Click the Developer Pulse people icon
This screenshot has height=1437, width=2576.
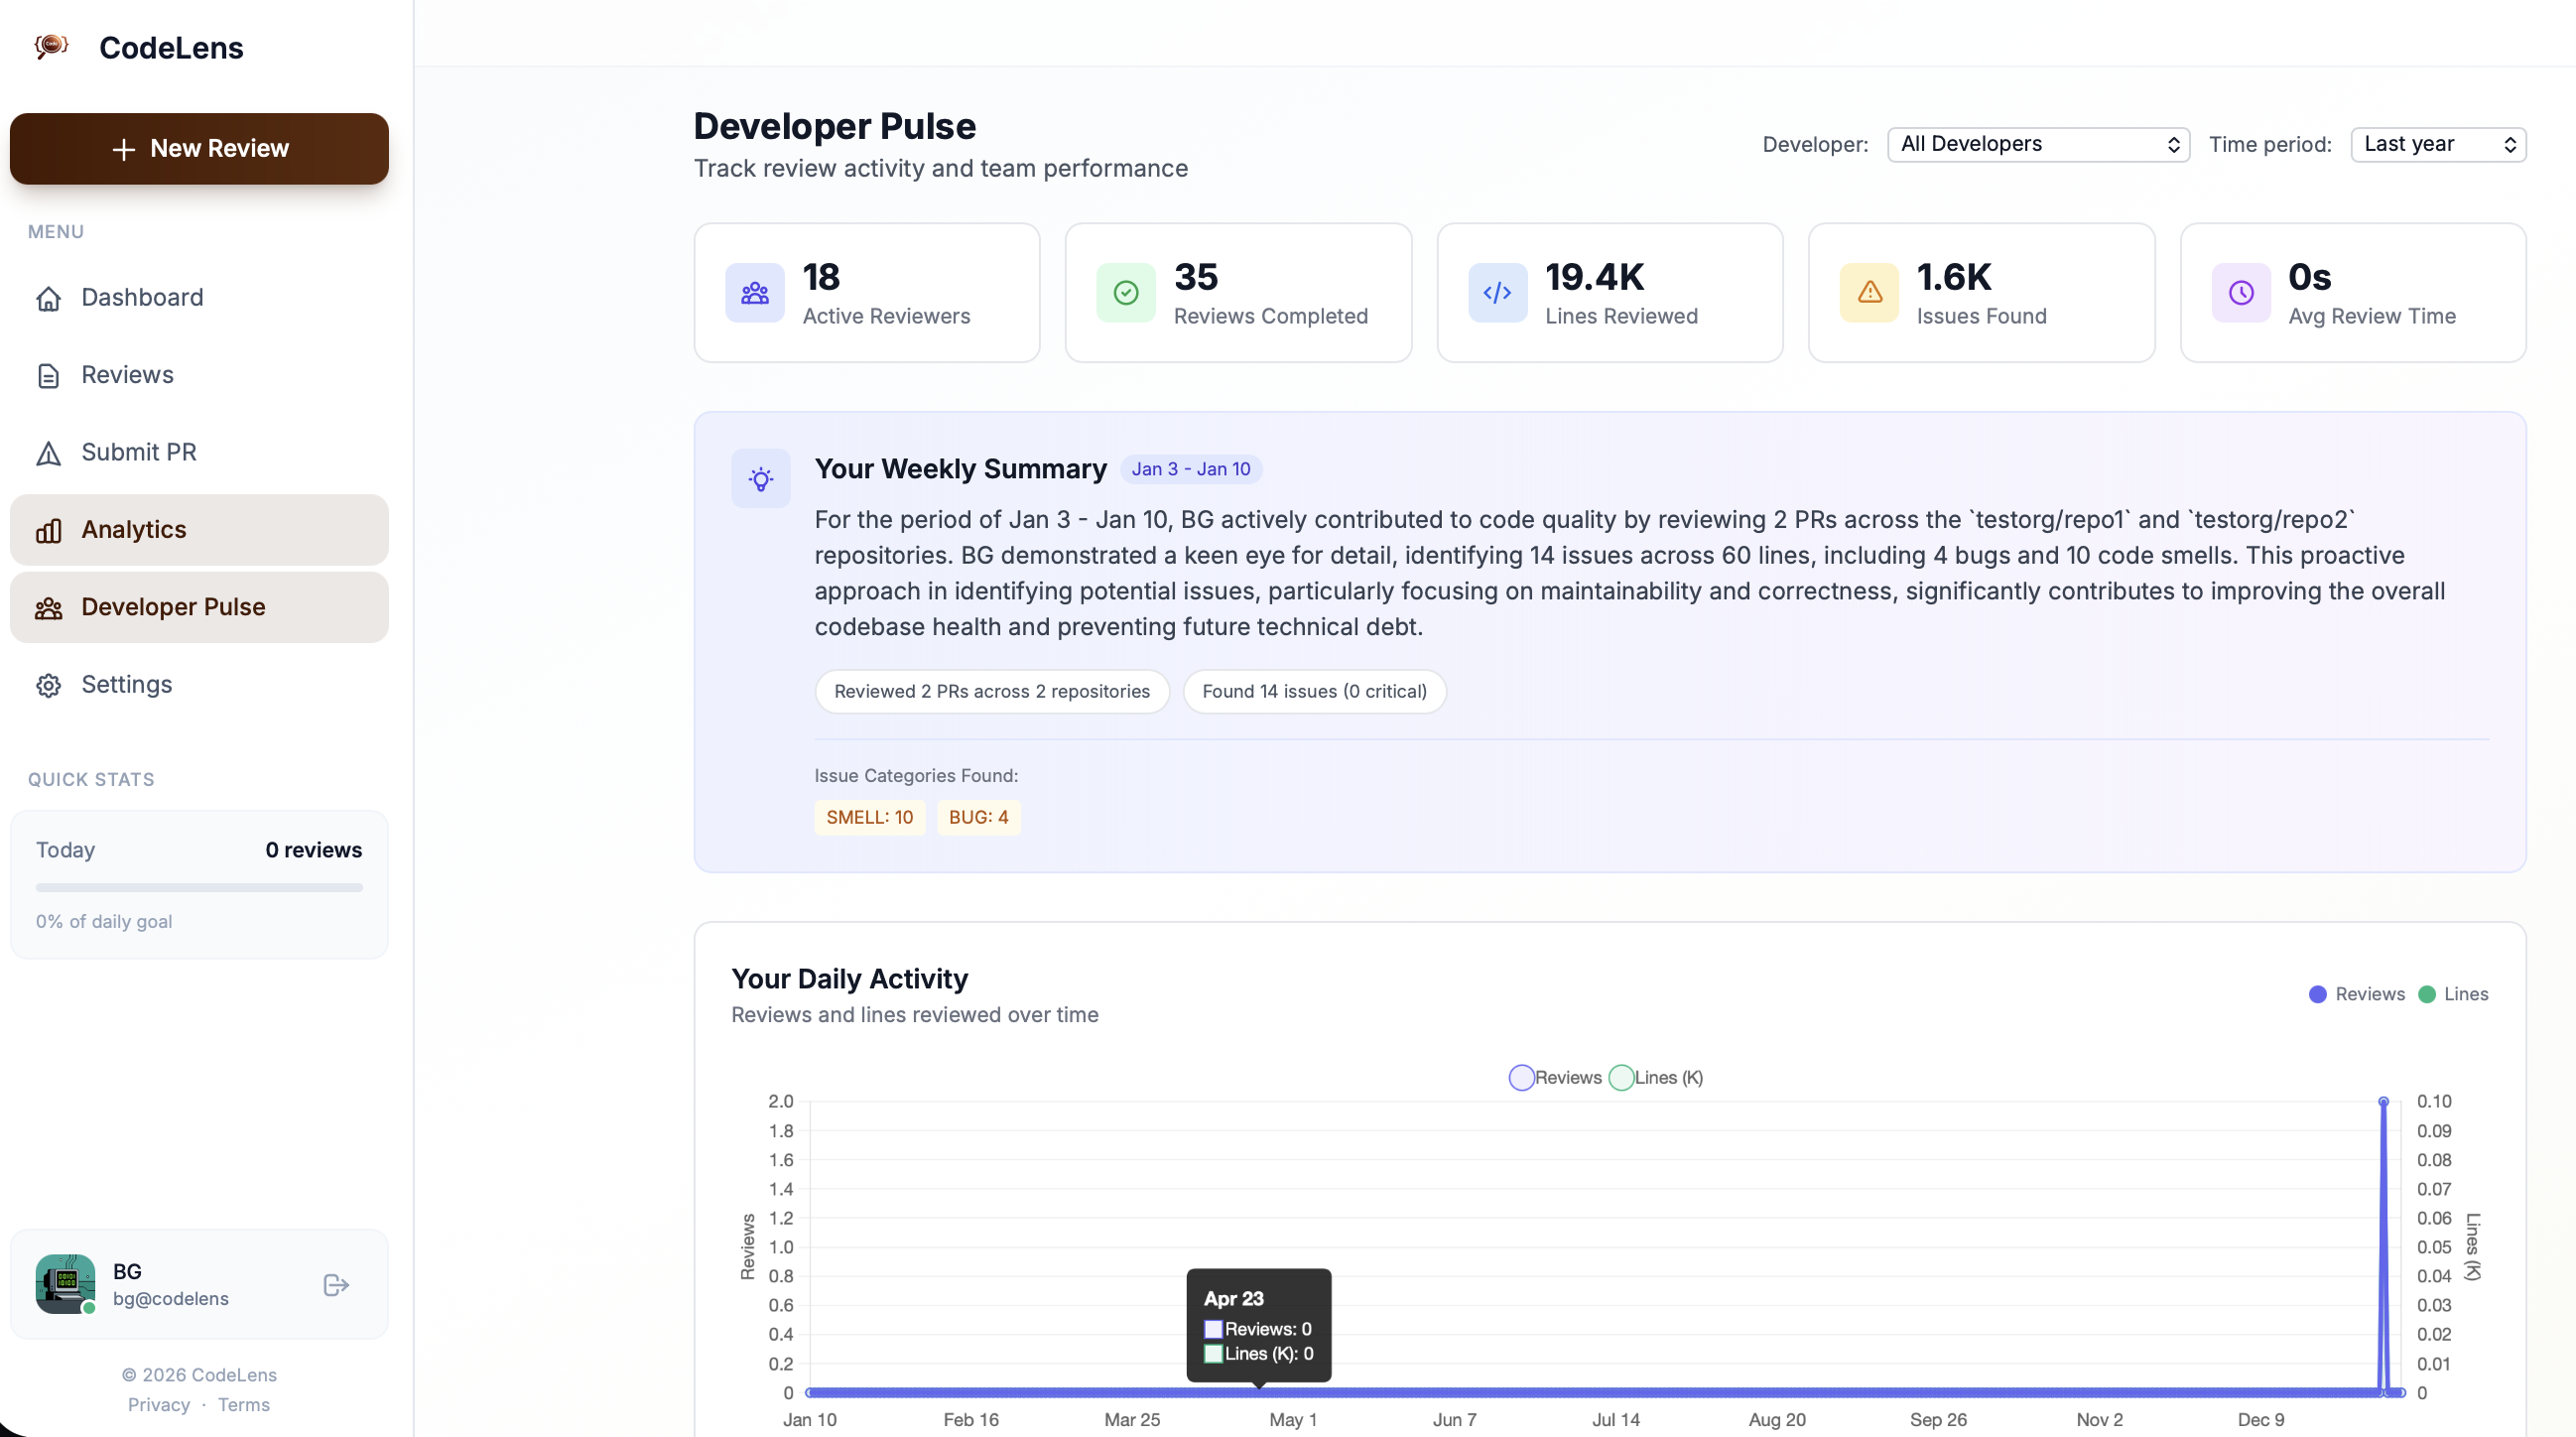point(48,607)
